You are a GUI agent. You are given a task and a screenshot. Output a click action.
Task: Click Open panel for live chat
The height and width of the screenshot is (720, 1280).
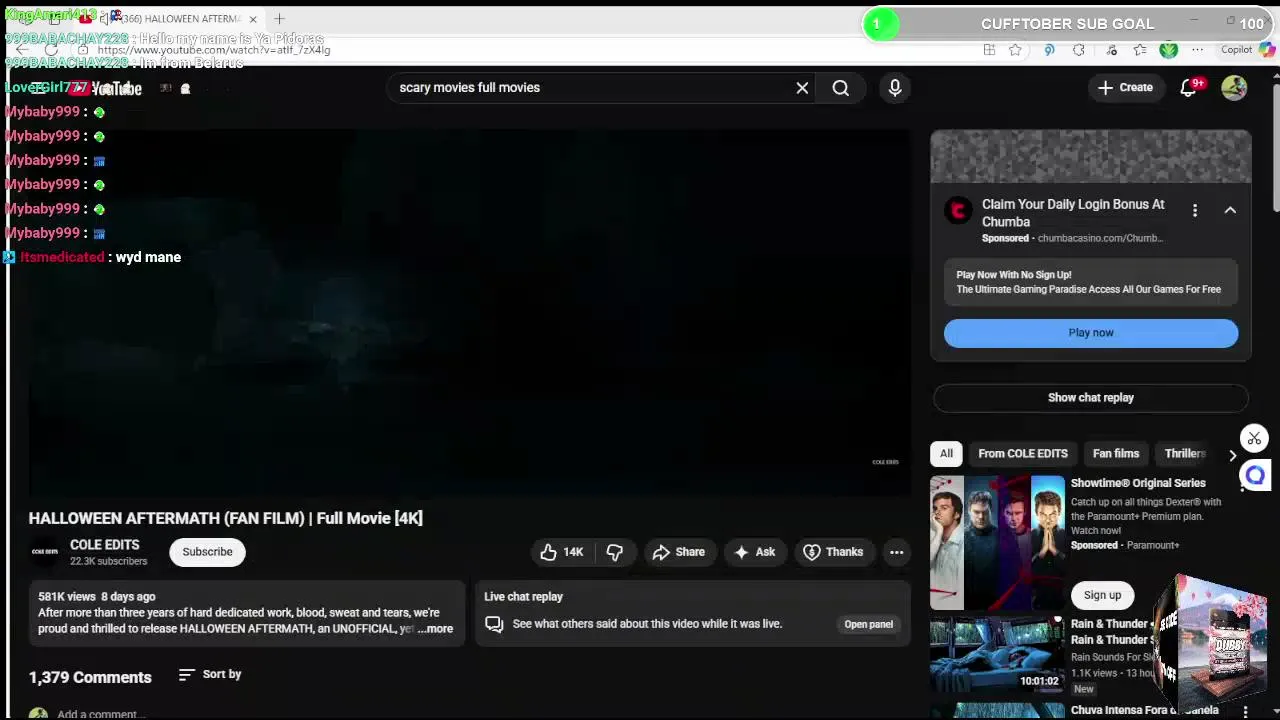pos(868,625)
